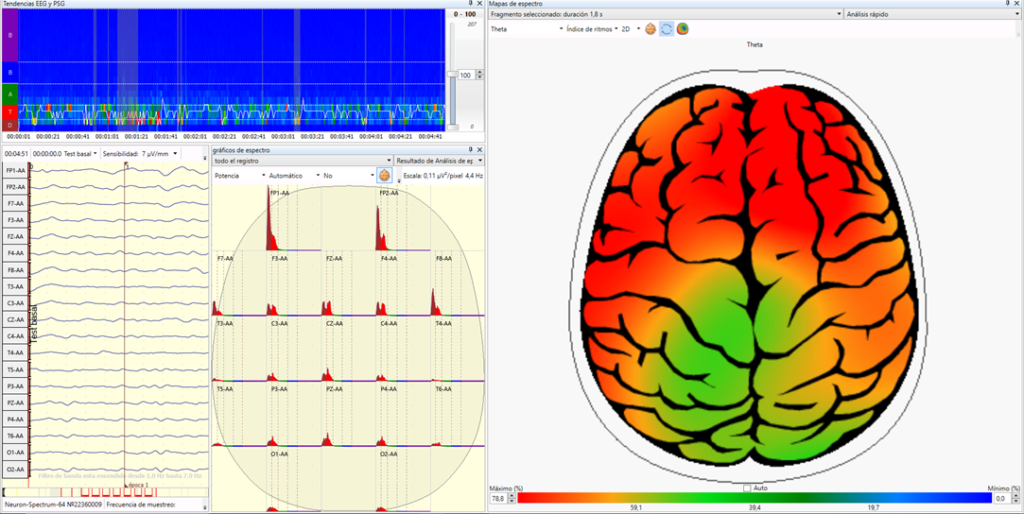Click the upper purple B band label in trends

click(10, 35)
